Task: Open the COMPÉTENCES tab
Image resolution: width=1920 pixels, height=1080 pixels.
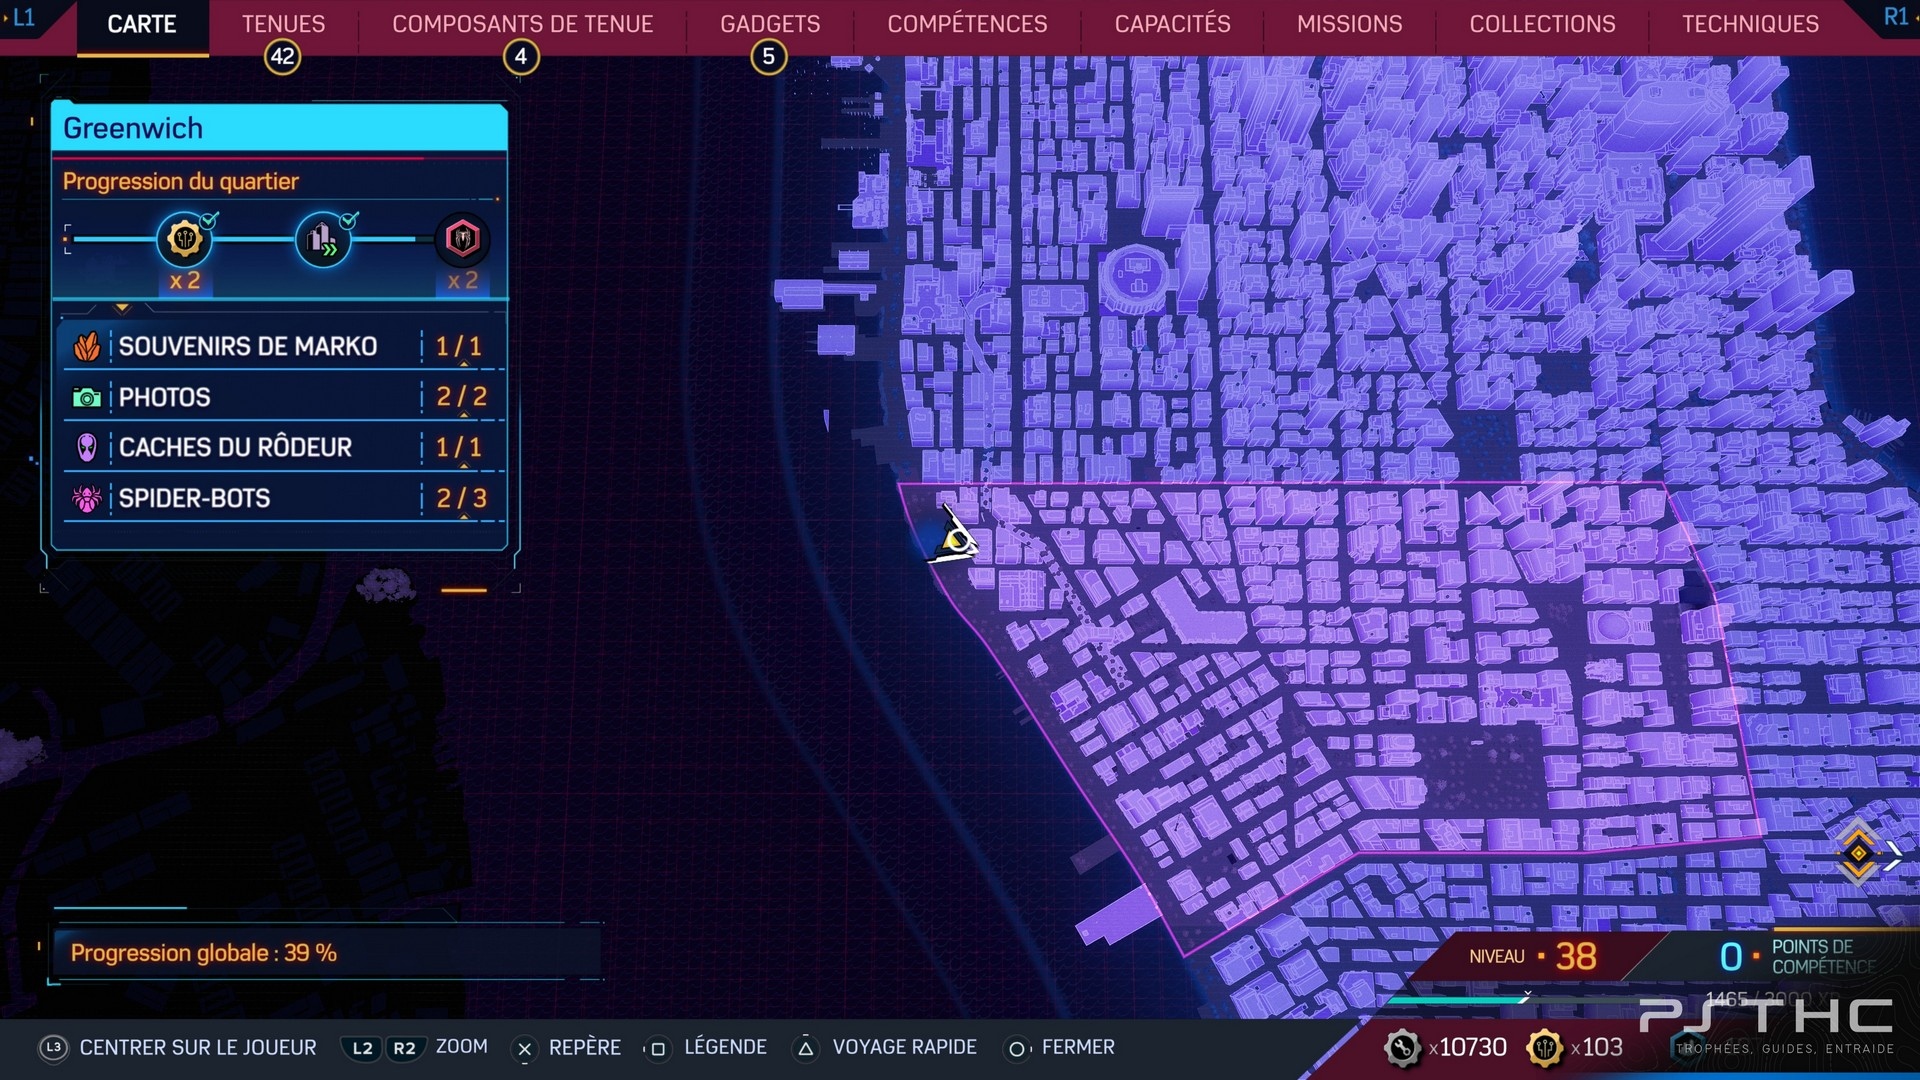Action: click(967, 24)
